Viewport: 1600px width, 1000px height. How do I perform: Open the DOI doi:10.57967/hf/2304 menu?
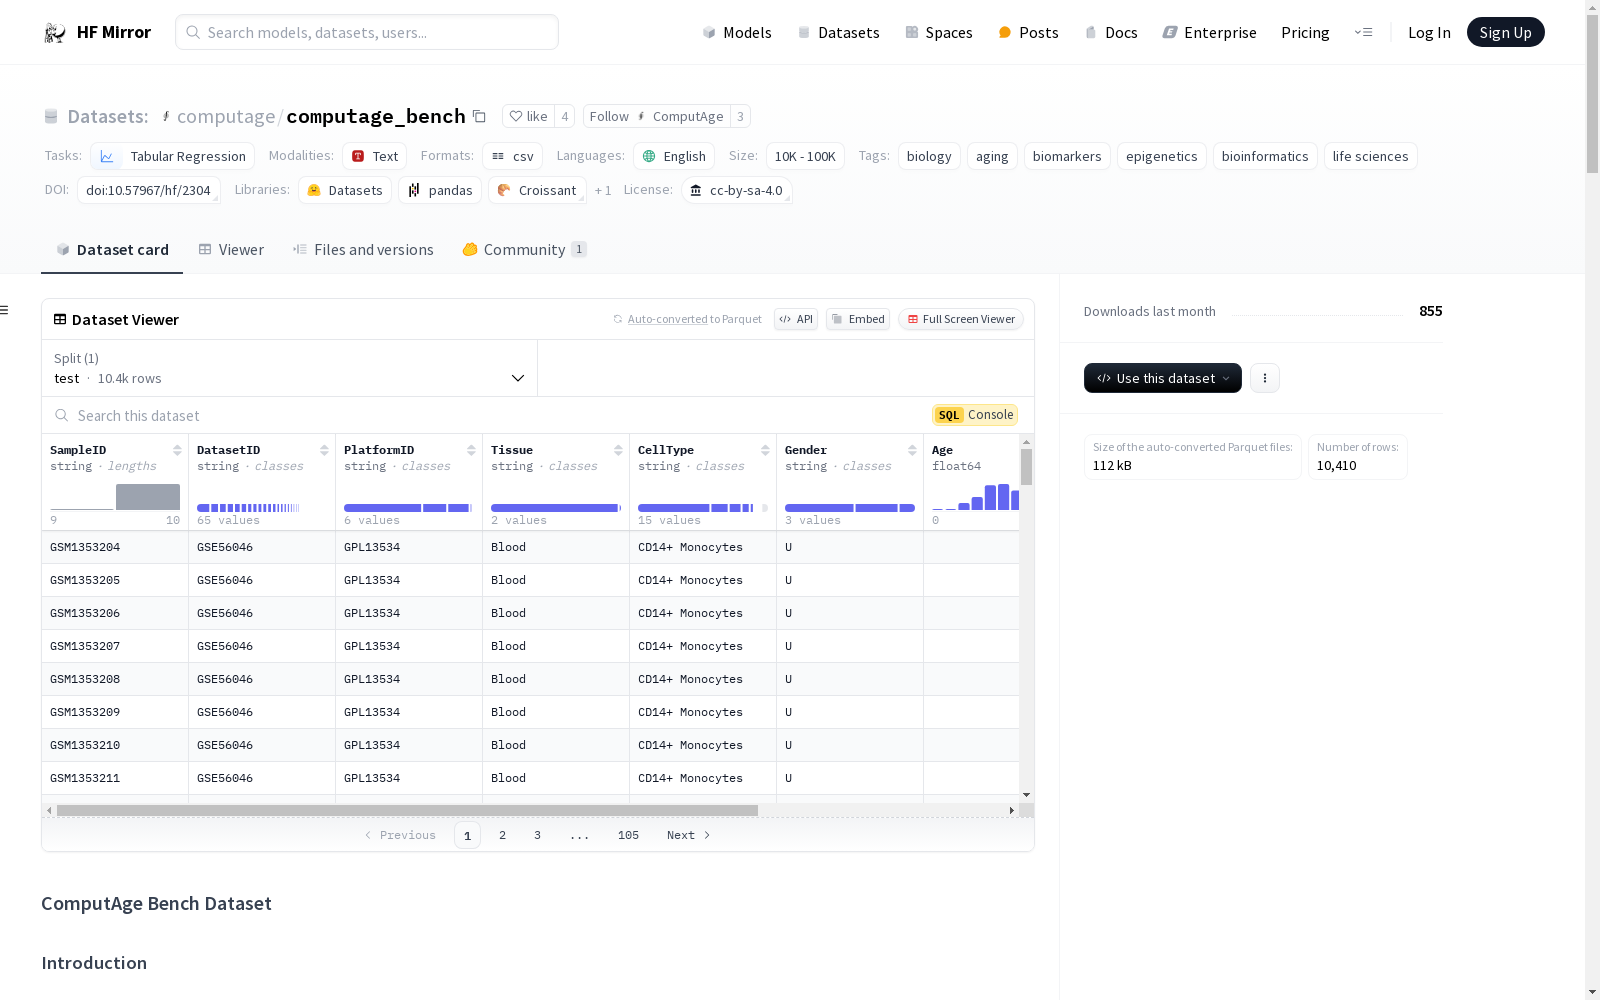(148, 190)
